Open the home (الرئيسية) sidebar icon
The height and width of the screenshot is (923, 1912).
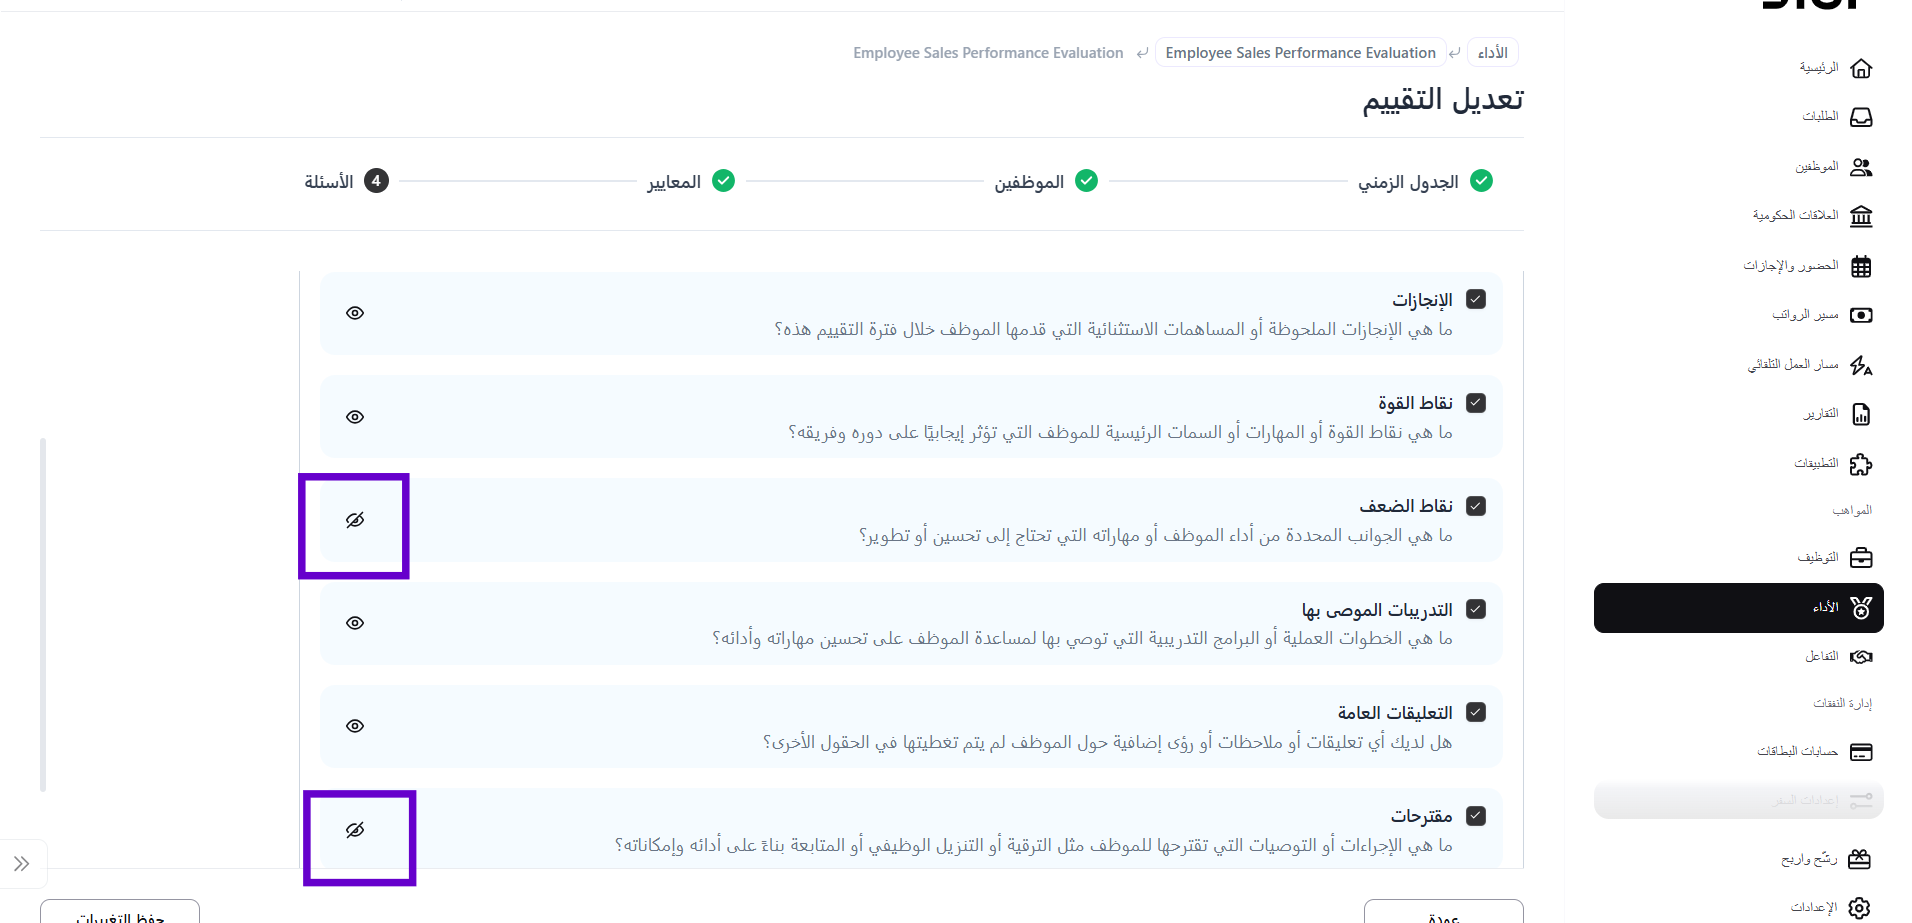[1860, 68]
